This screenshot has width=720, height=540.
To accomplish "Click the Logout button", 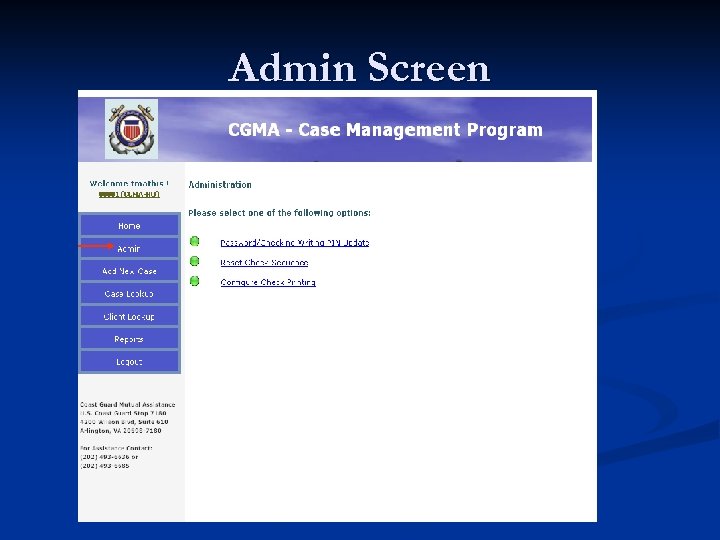I will [x=129, y=362].
